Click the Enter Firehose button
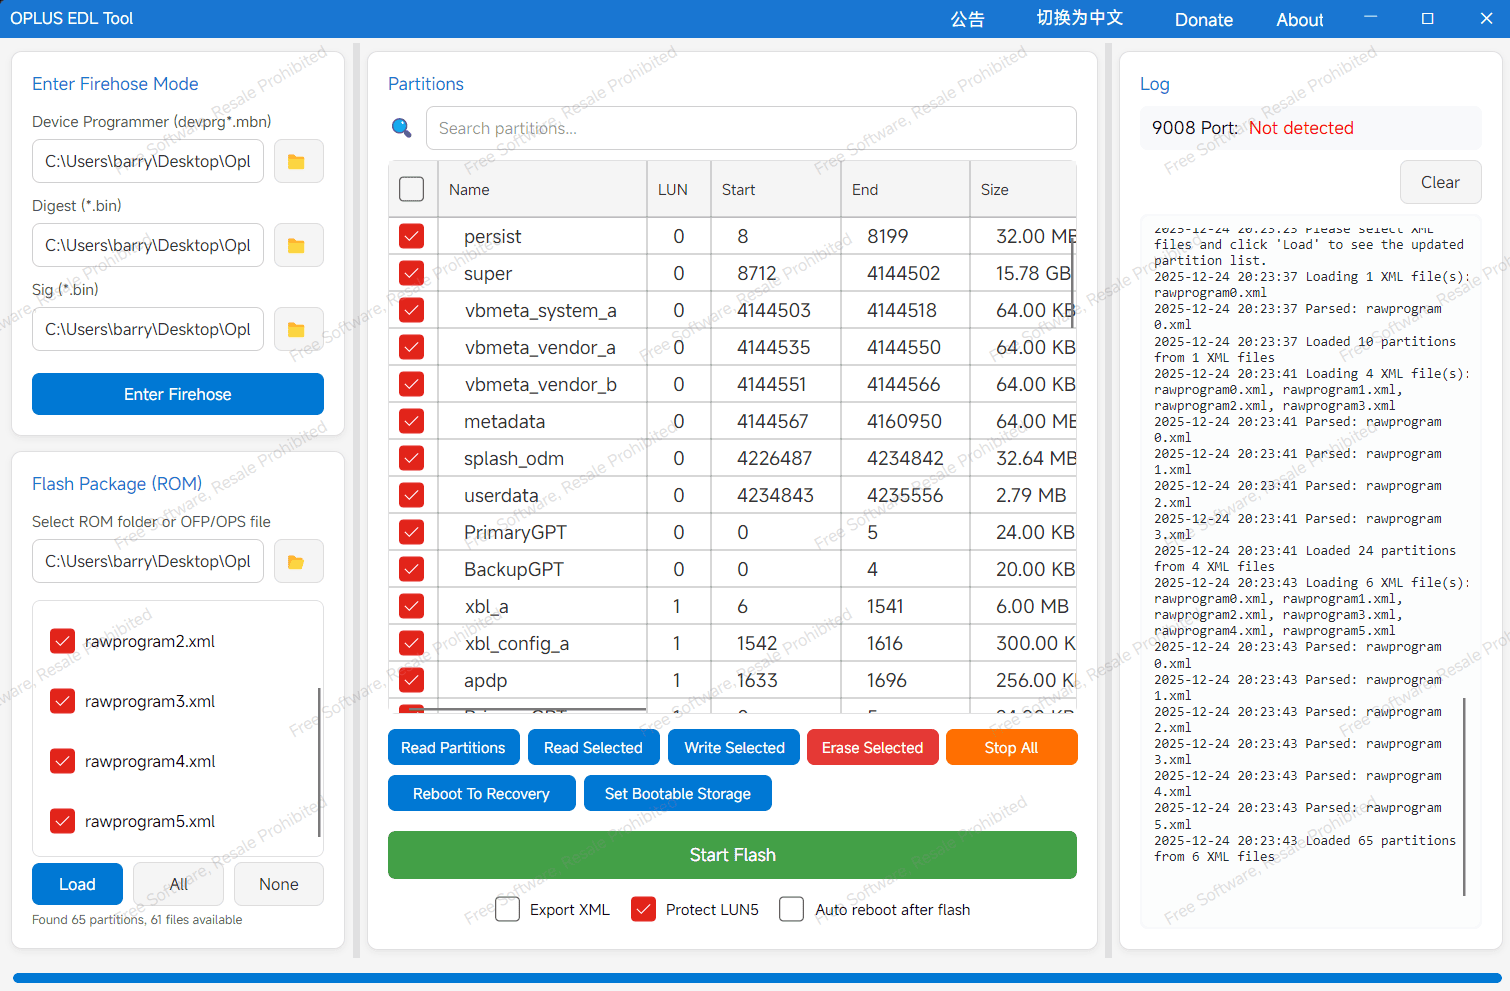This screenshot has height=991, width=1510. (178, 394)
